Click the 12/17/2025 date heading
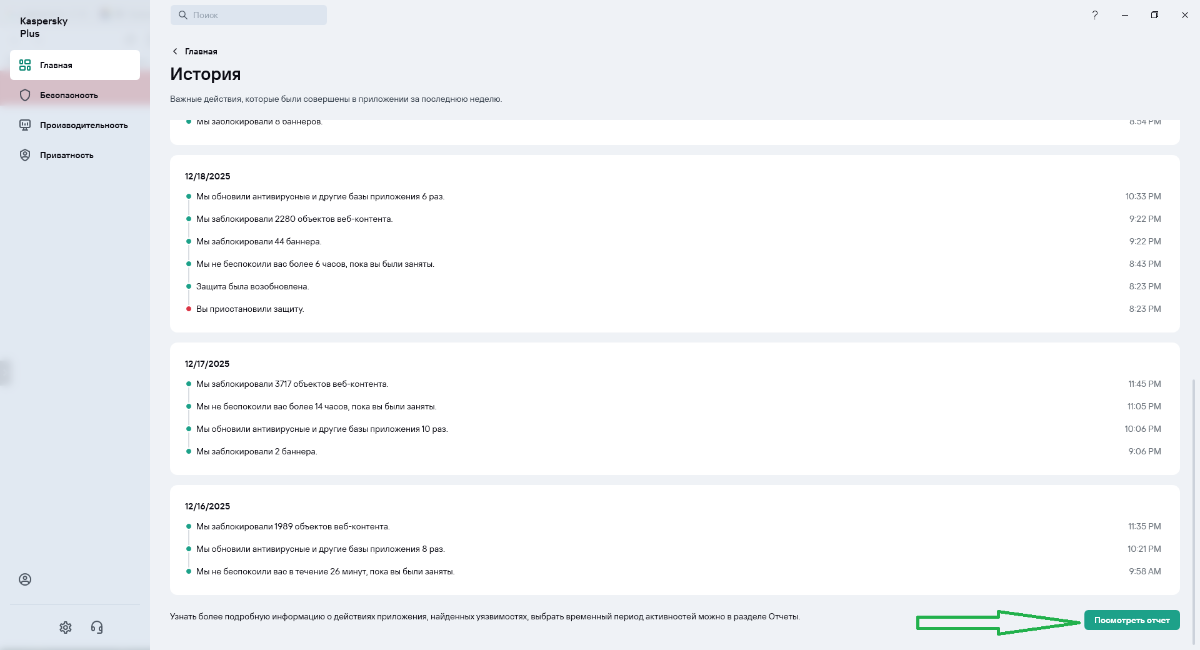1200x650 pixels. pyautogui.click(x=207, y=364)
